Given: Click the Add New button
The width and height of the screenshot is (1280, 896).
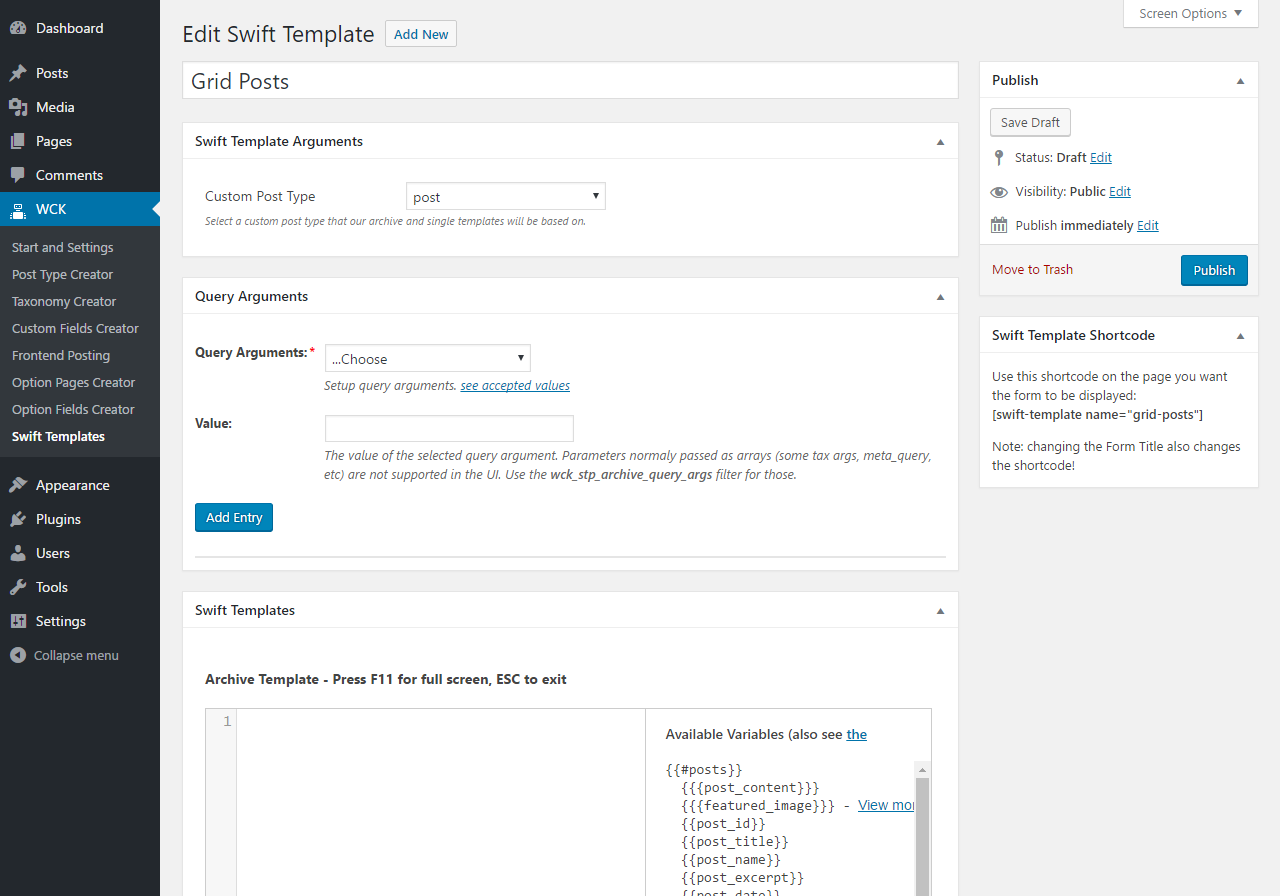Looking at the screenshot, I should [421, 34].
